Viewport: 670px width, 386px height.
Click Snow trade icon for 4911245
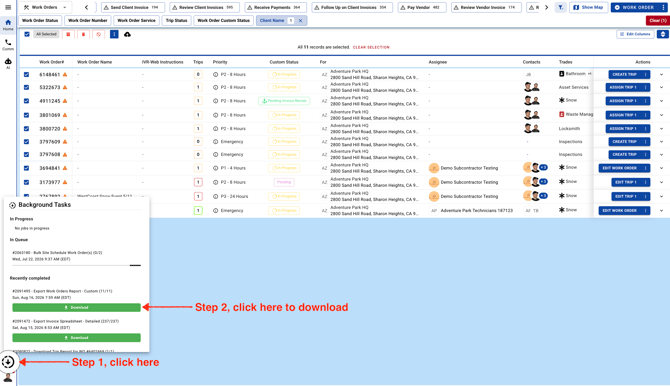(x=561, y=100)
